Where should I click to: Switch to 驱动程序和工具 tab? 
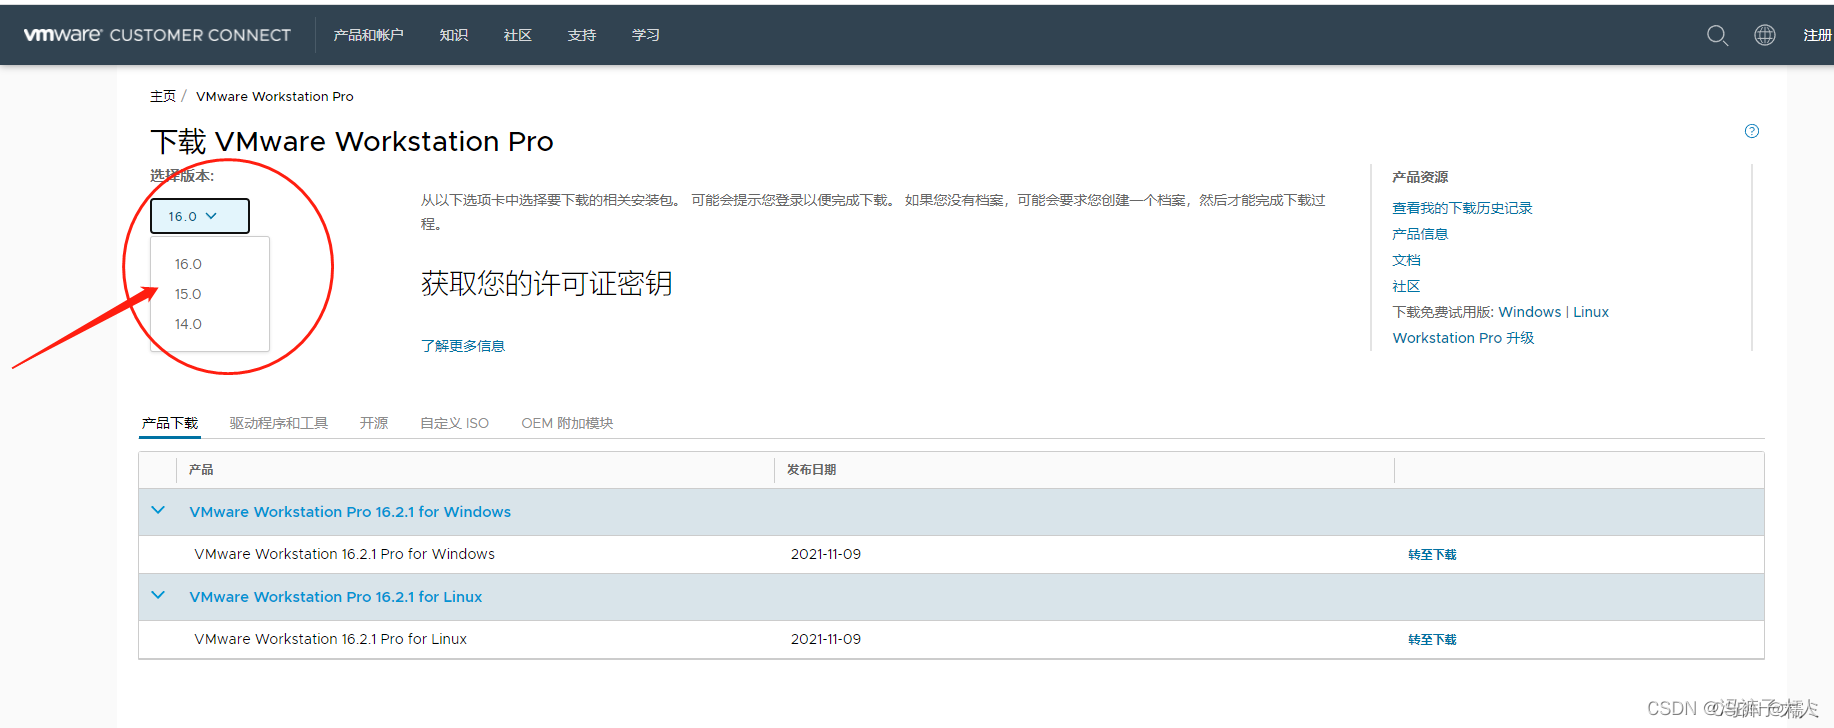pos(279,423)
